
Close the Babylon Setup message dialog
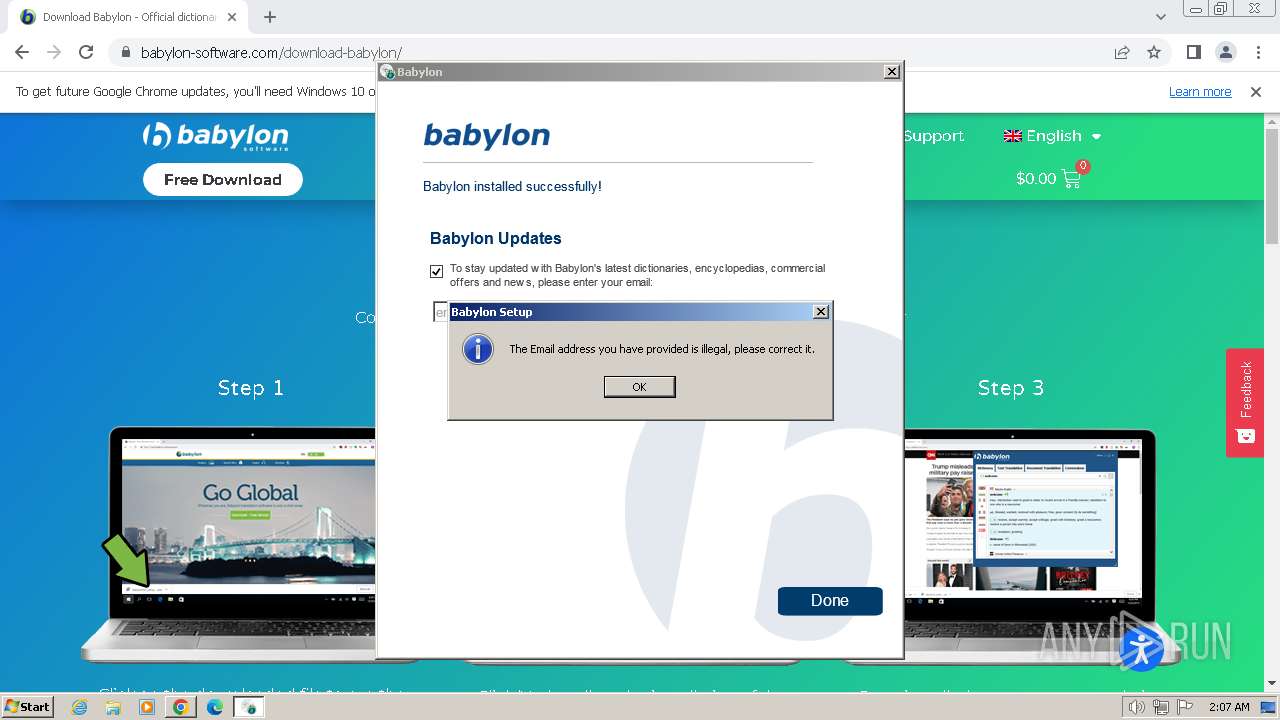(x=821, y=312)
